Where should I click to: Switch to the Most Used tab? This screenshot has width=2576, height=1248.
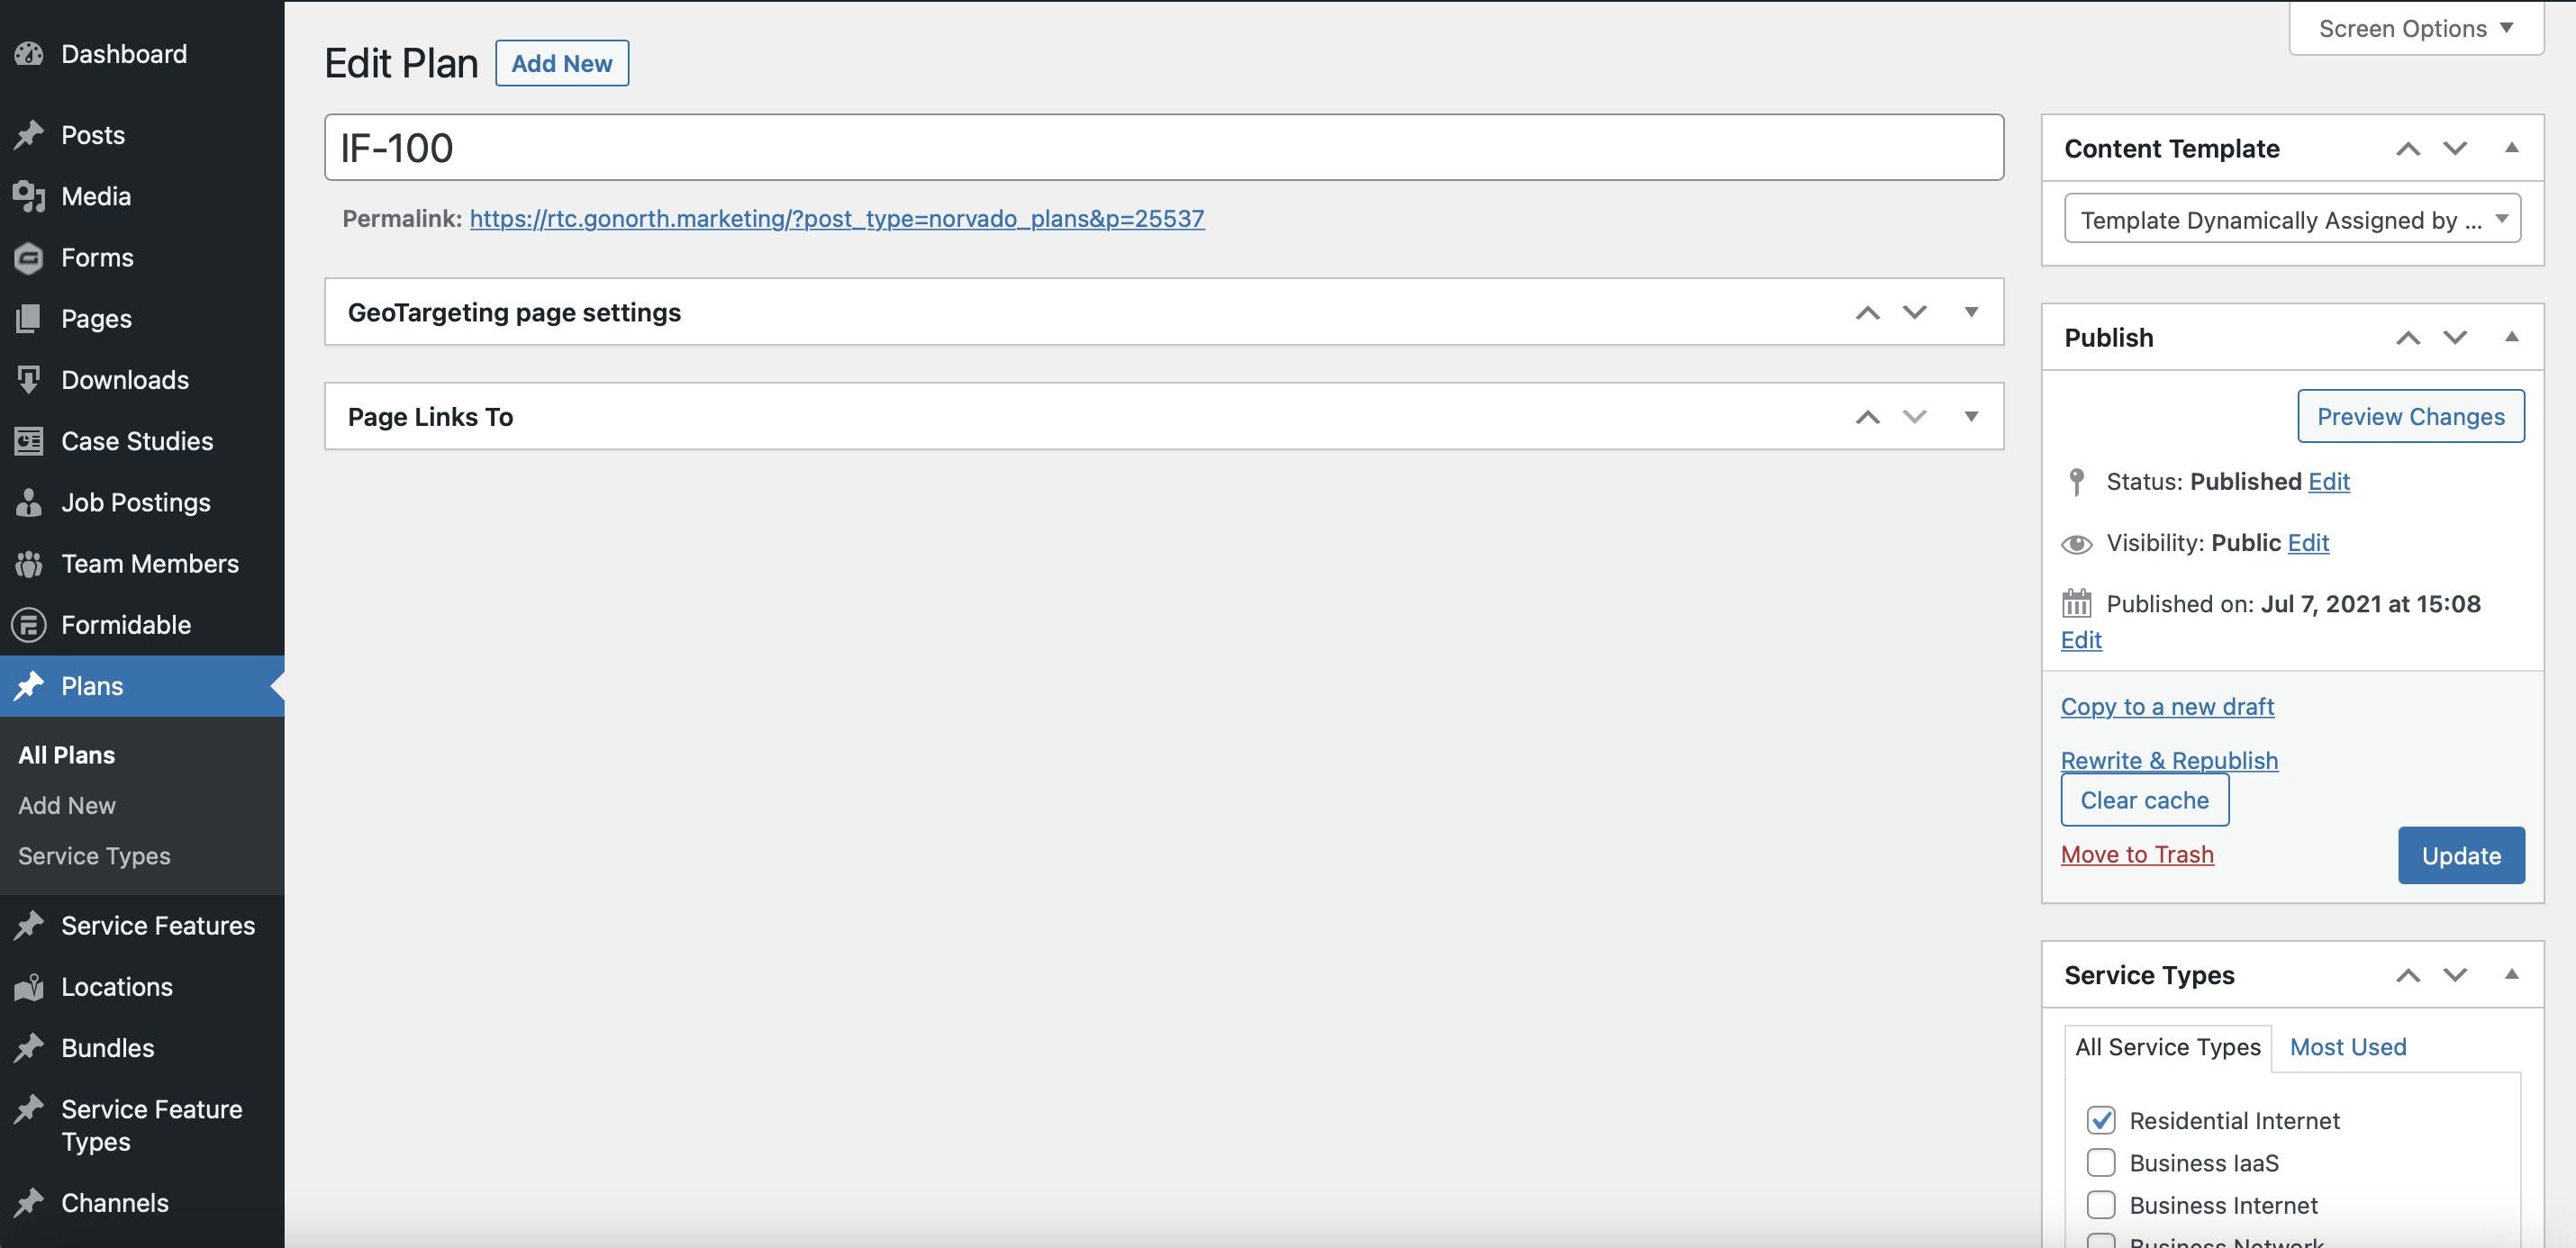(2347, 1047)
